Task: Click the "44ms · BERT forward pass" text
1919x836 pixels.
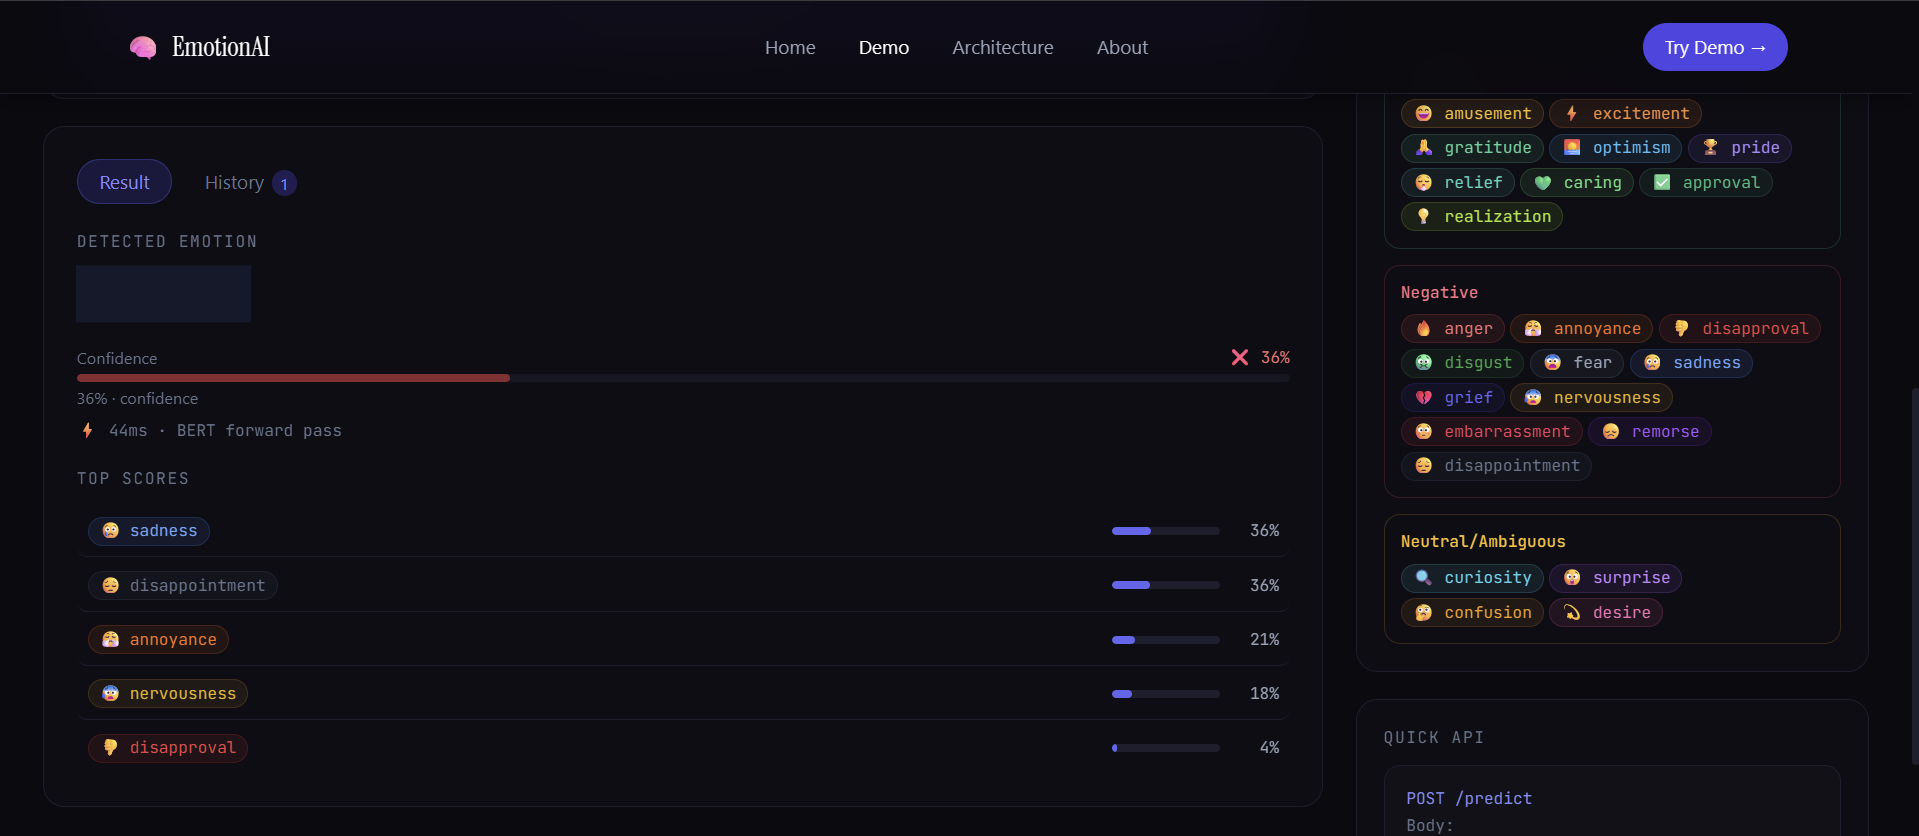Action: 225,431
